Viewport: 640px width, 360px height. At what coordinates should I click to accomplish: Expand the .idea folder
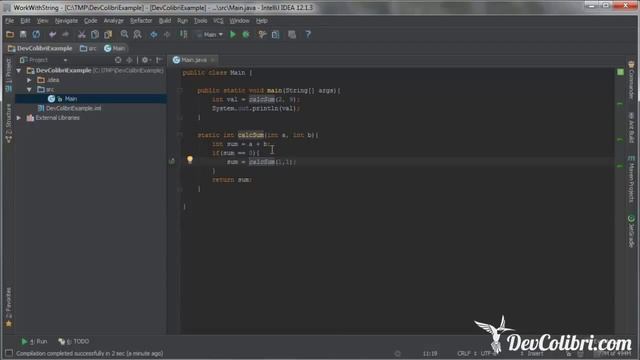click(x=29, y=80)
